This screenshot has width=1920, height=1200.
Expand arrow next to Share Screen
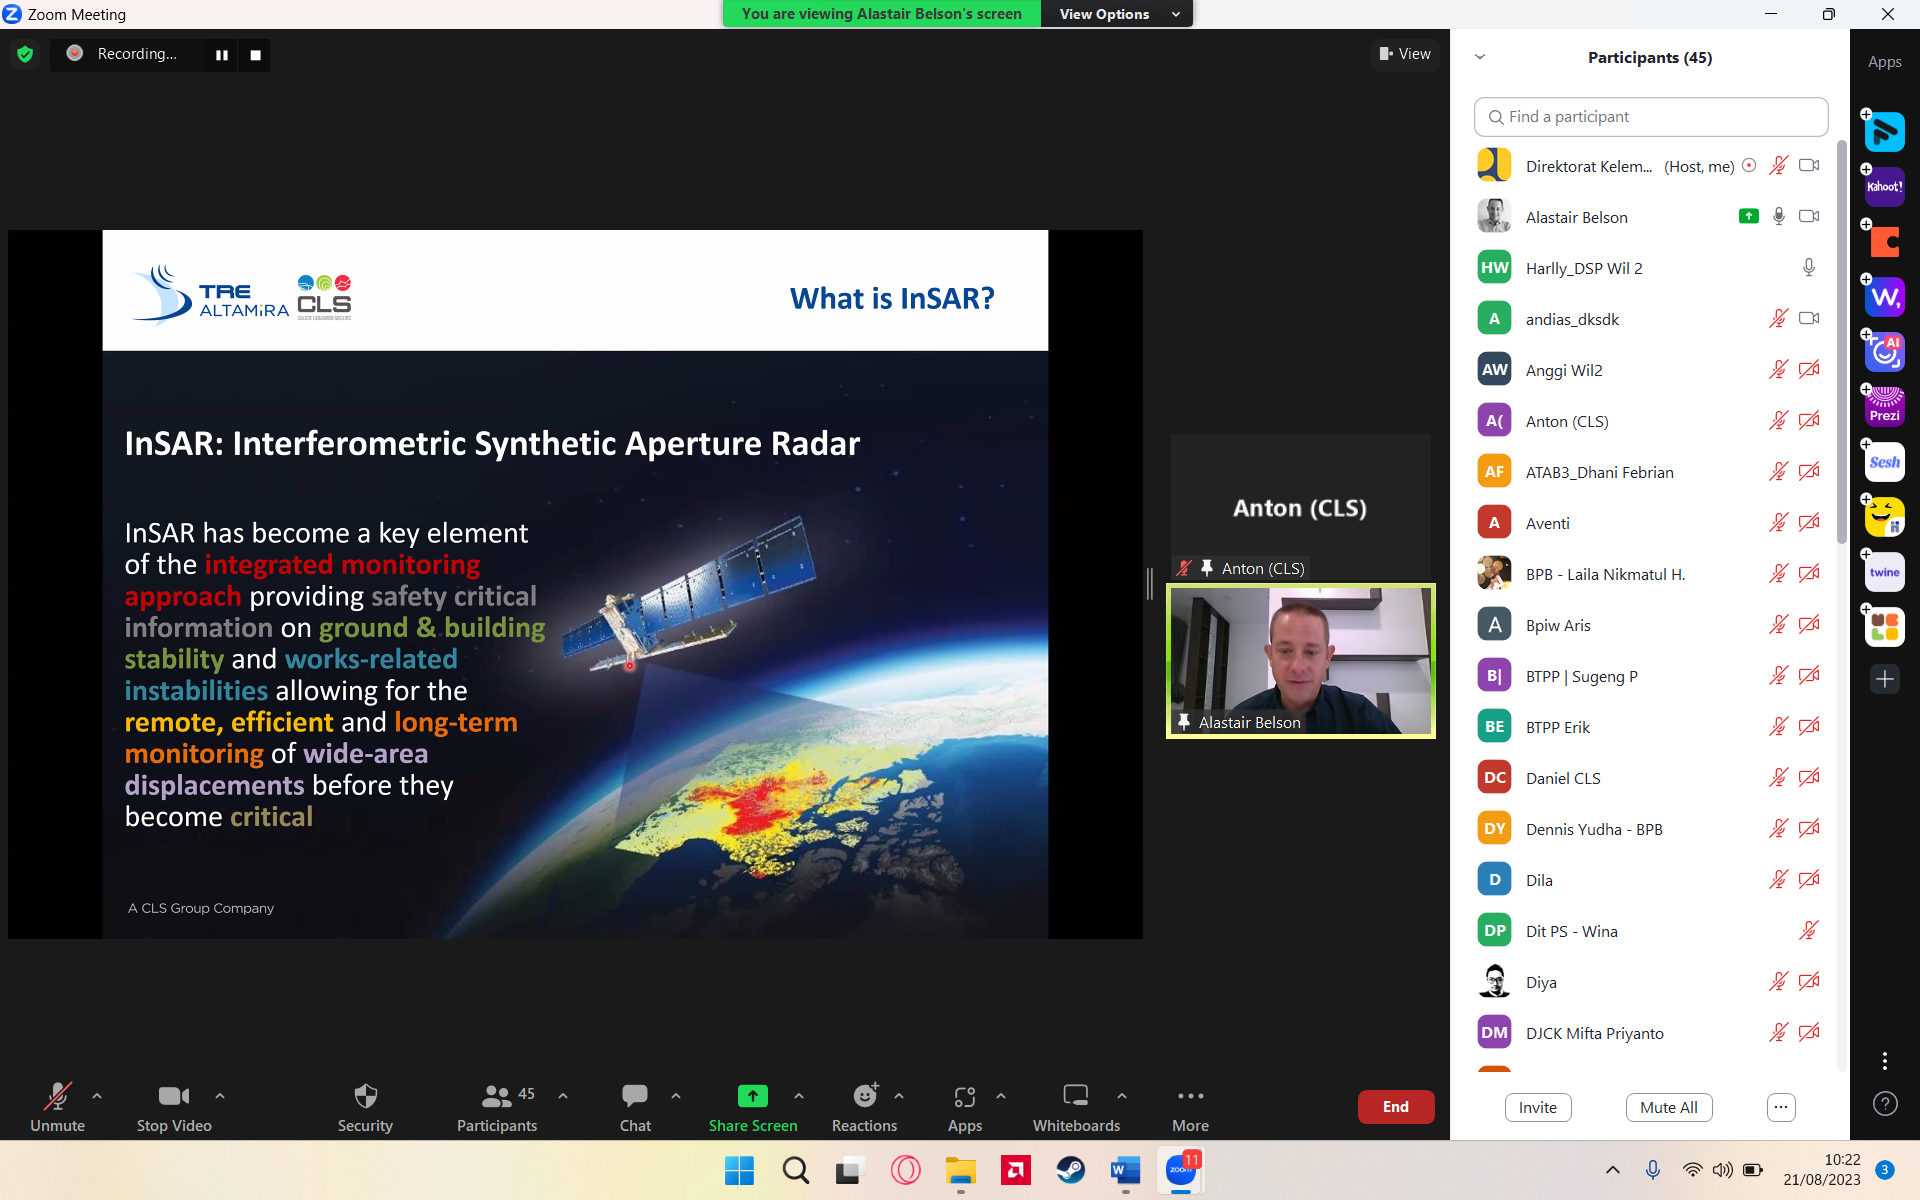tap(799, 1096)
